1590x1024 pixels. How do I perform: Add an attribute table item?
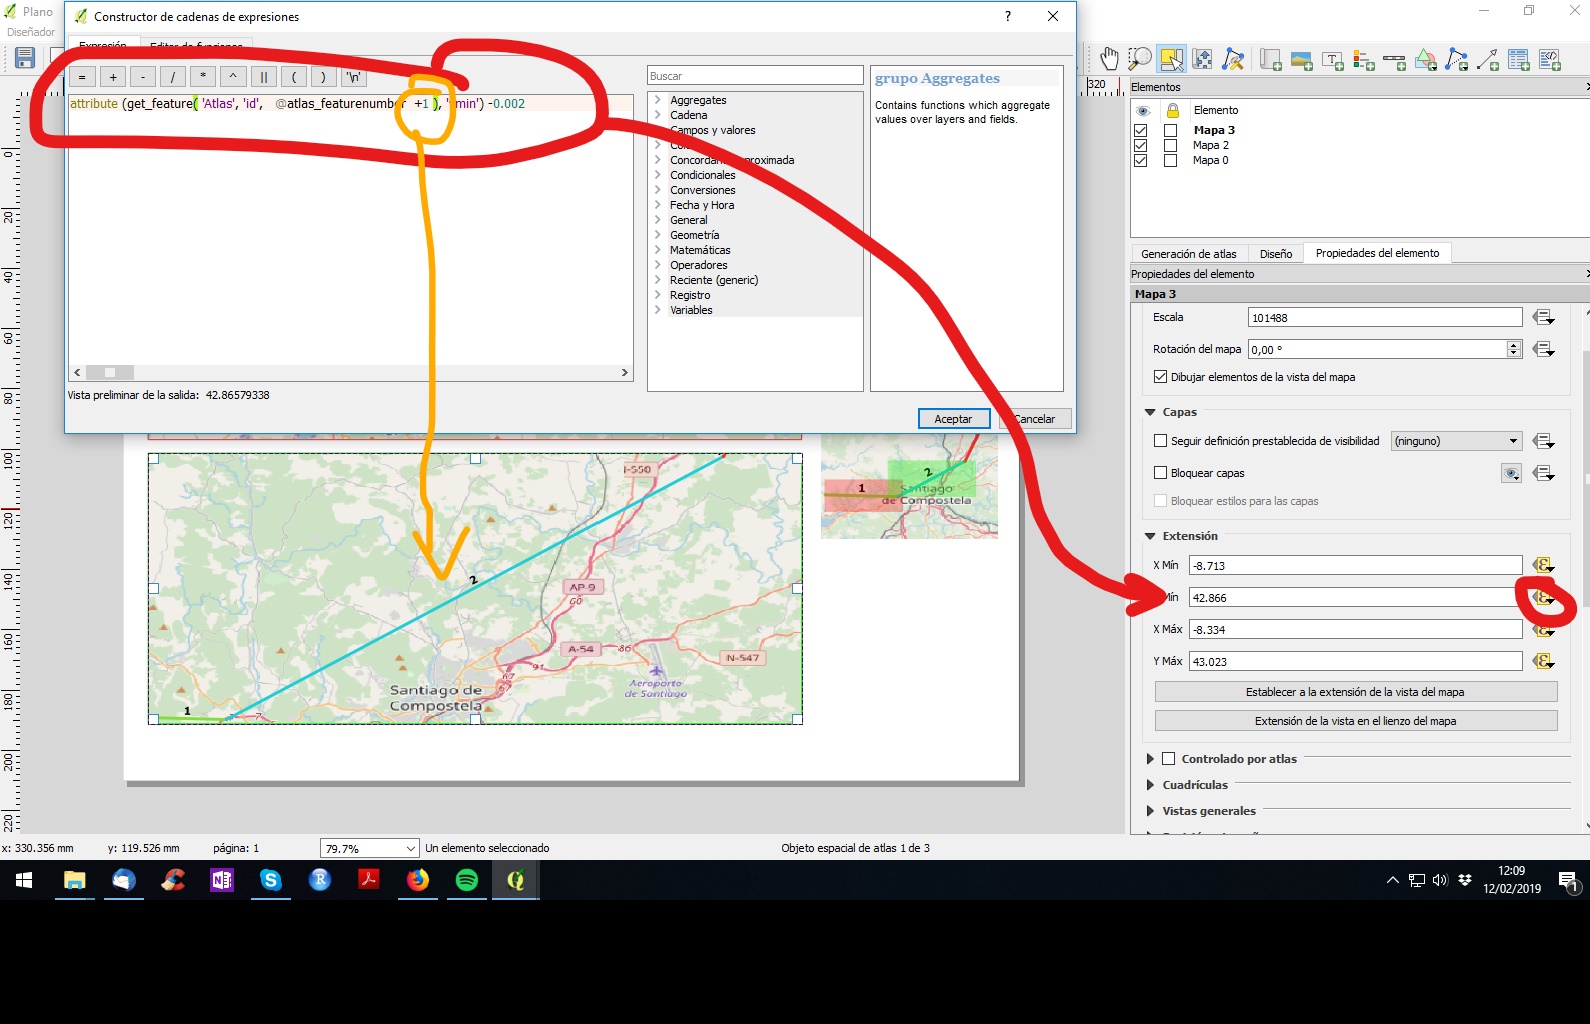click(x=1519, y=60)
